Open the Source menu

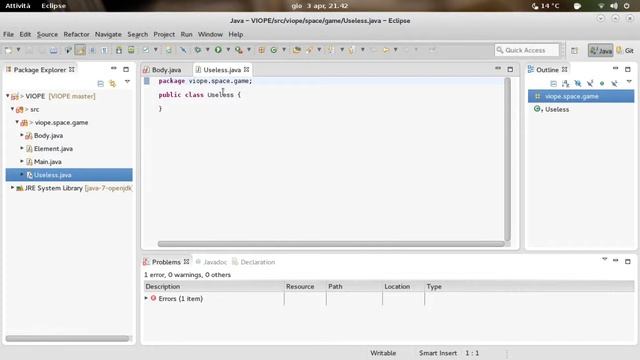coord(47,34)
